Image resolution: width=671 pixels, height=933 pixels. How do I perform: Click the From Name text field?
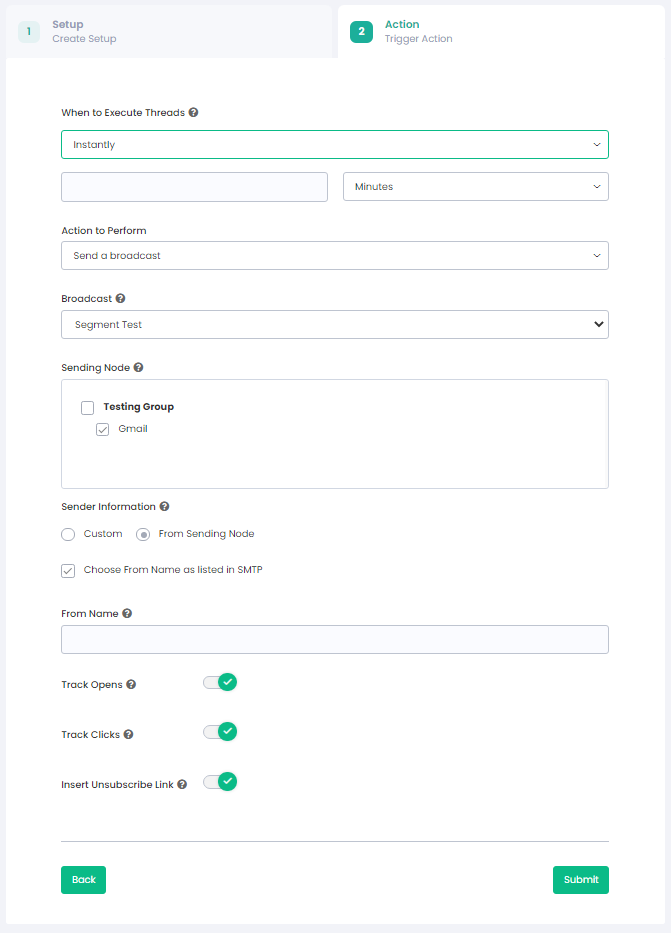335,640
